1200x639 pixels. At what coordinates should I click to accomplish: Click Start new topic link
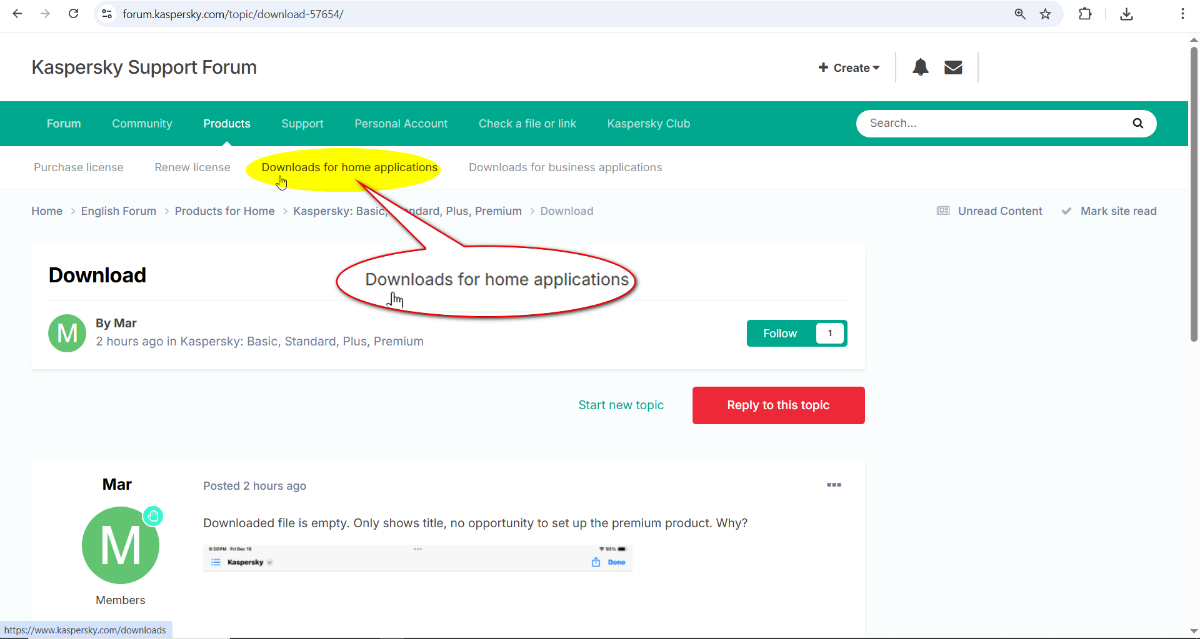(x=621, y=405)
